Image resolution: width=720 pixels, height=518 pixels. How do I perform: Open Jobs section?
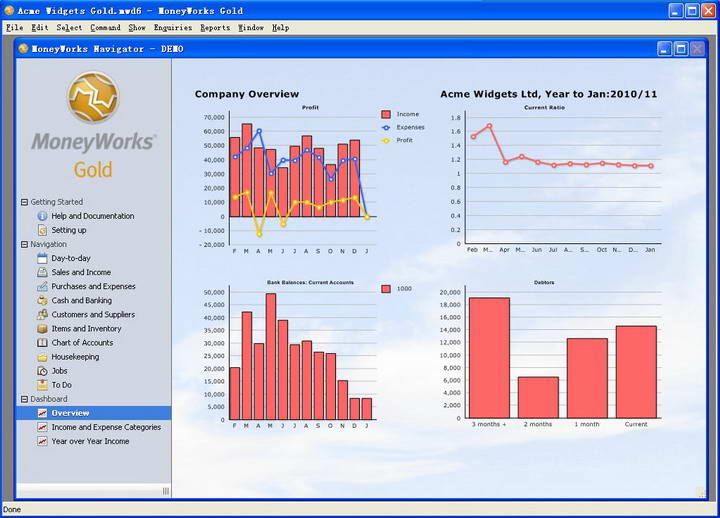click(59, 371)
